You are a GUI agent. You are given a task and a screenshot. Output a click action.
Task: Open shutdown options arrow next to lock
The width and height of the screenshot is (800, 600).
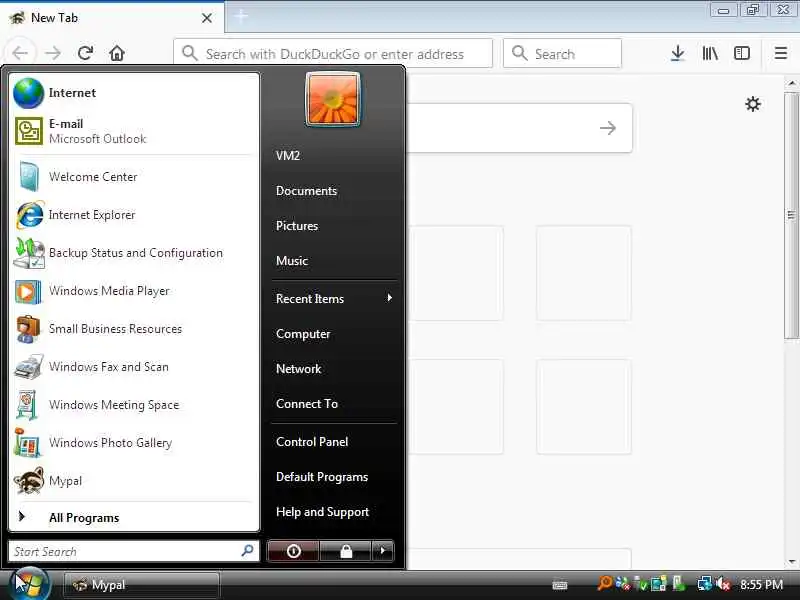point(383,551)
